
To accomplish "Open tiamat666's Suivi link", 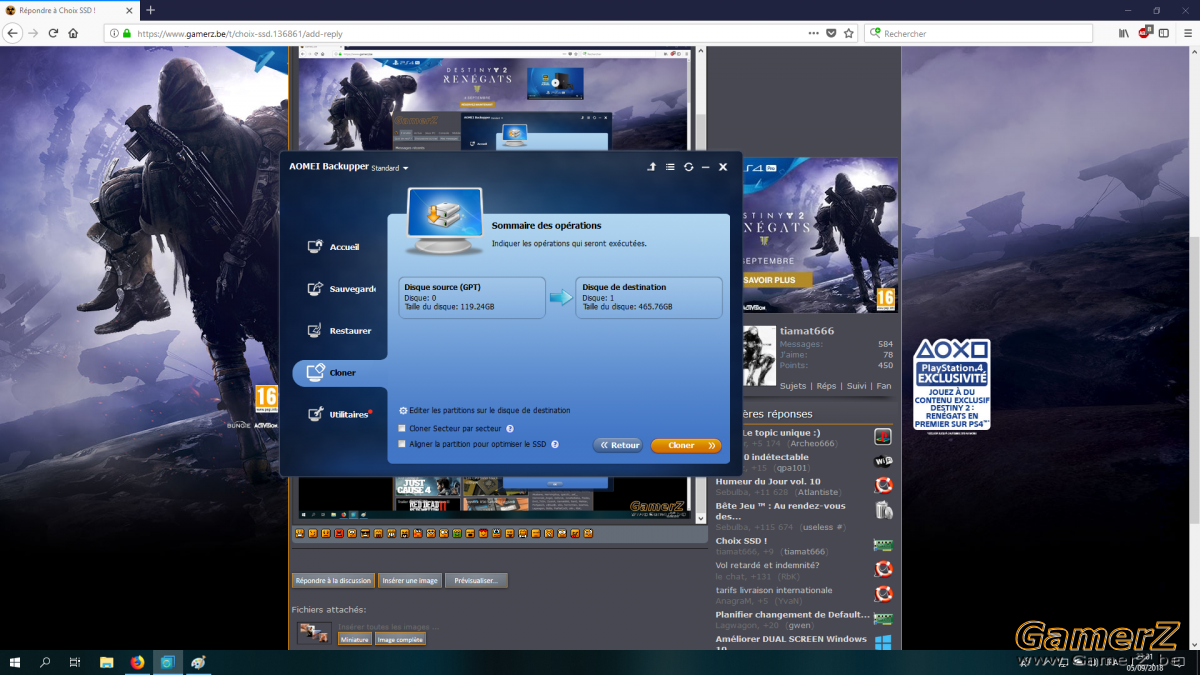I will (856, 385).
